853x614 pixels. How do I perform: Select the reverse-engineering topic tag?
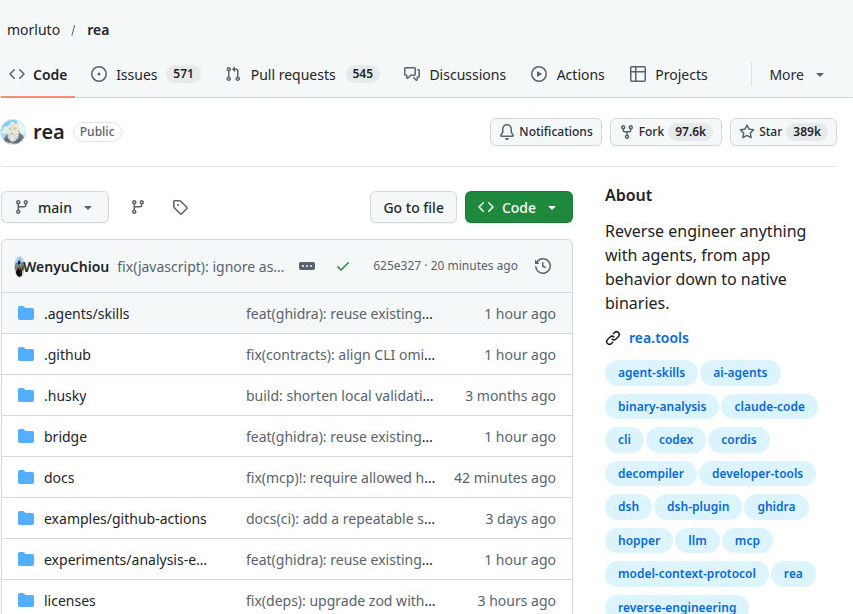pyautogui.click(x=677, y=606)
